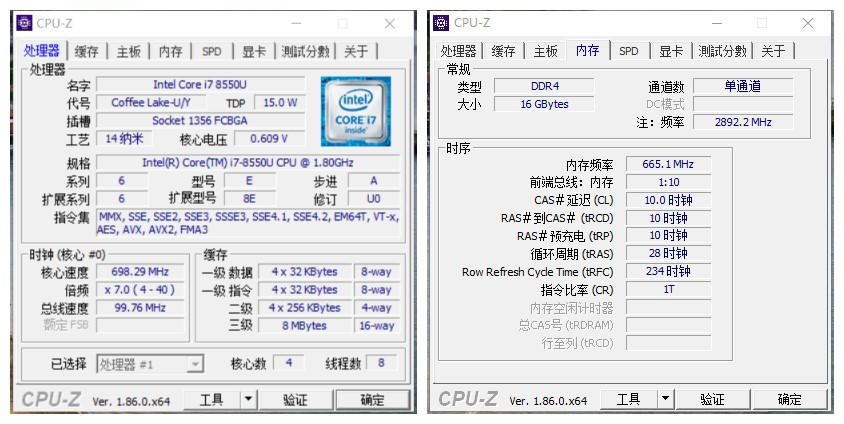Click the thread count value 8
The height and width of the screenshot is (424, 844).
(x=381, y=363)
